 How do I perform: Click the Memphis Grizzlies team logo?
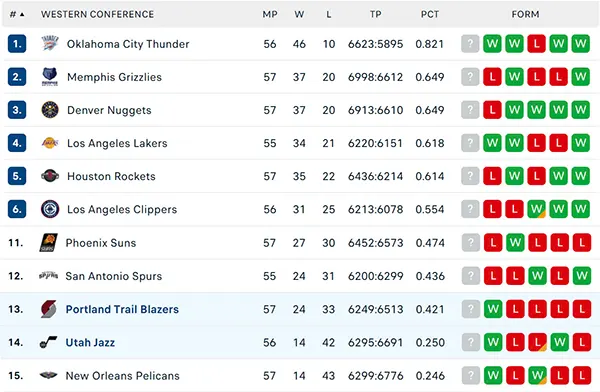pyautogui.click(x=50, y=77)
